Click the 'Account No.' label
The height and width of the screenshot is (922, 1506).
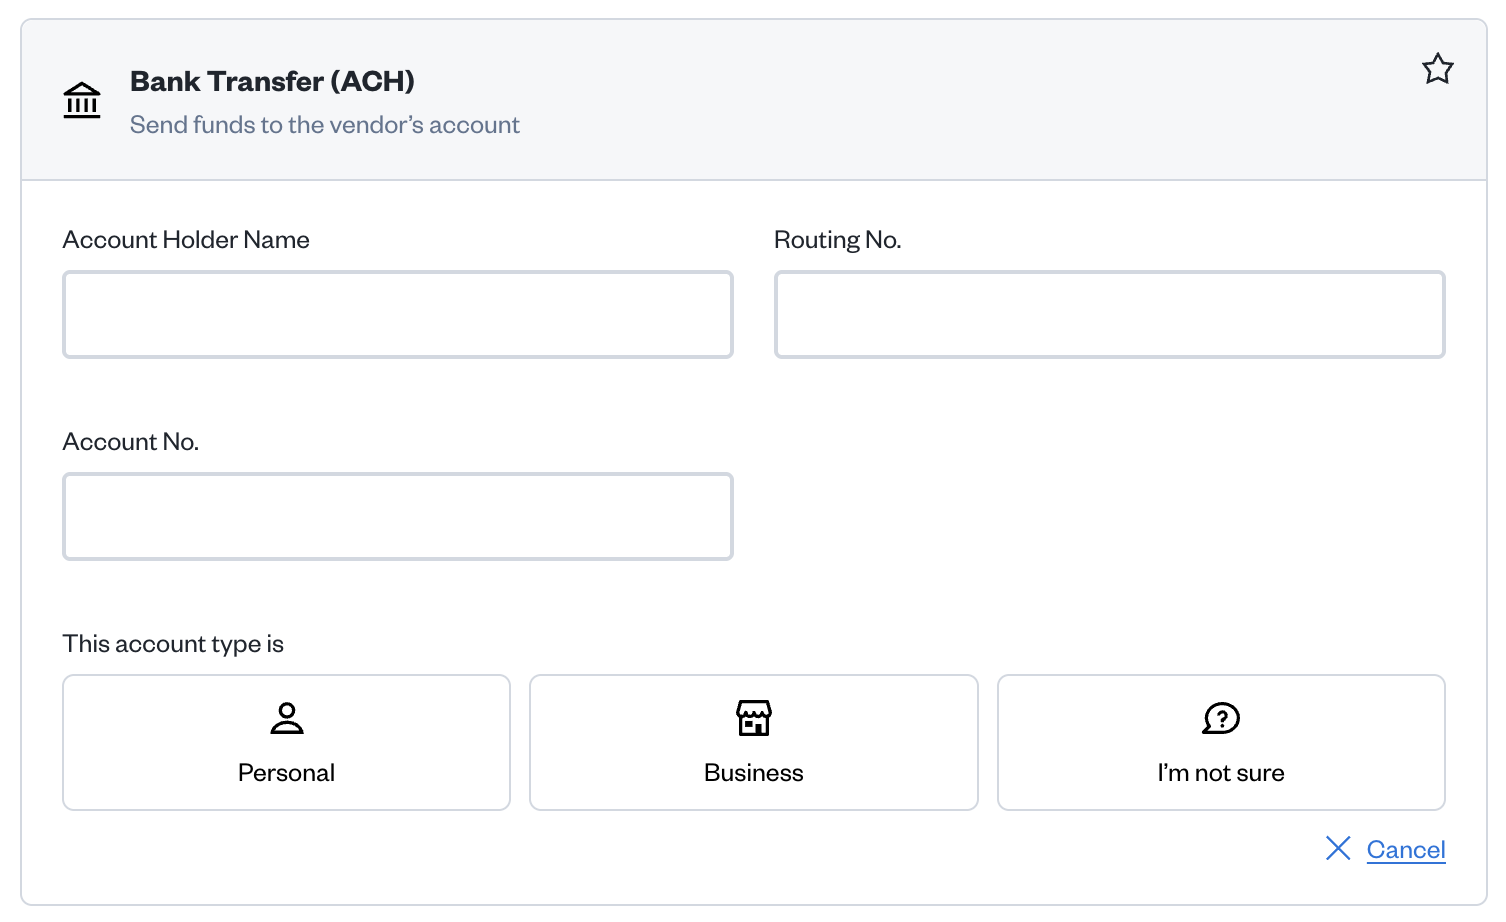(x=131, y=442)
